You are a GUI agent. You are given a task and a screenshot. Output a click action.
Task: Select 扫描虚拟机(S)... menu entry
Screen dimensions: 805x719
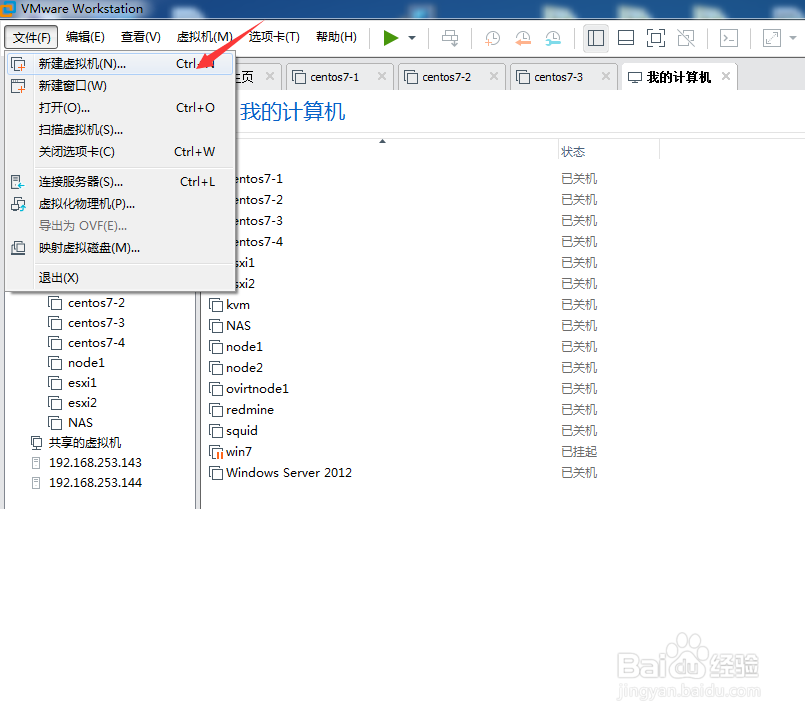[x=120, y=130]
